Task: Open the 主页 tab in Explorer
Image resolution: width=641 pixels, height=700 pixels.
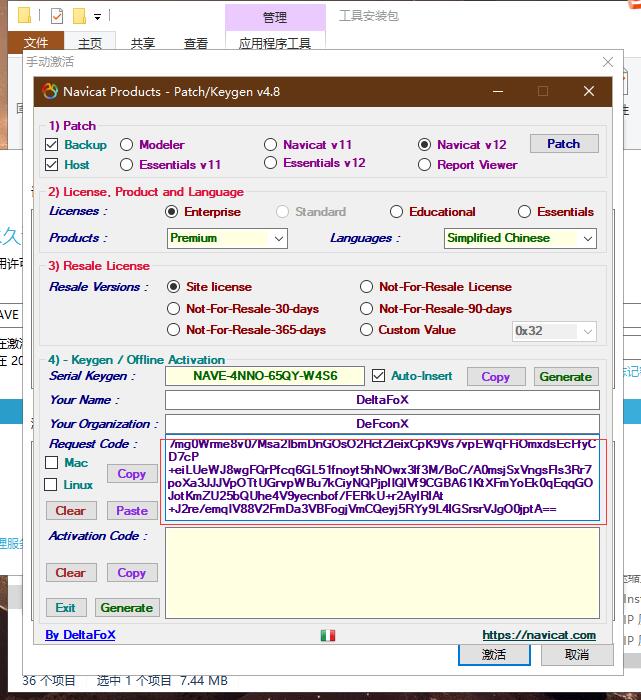Action: (90, 43)
